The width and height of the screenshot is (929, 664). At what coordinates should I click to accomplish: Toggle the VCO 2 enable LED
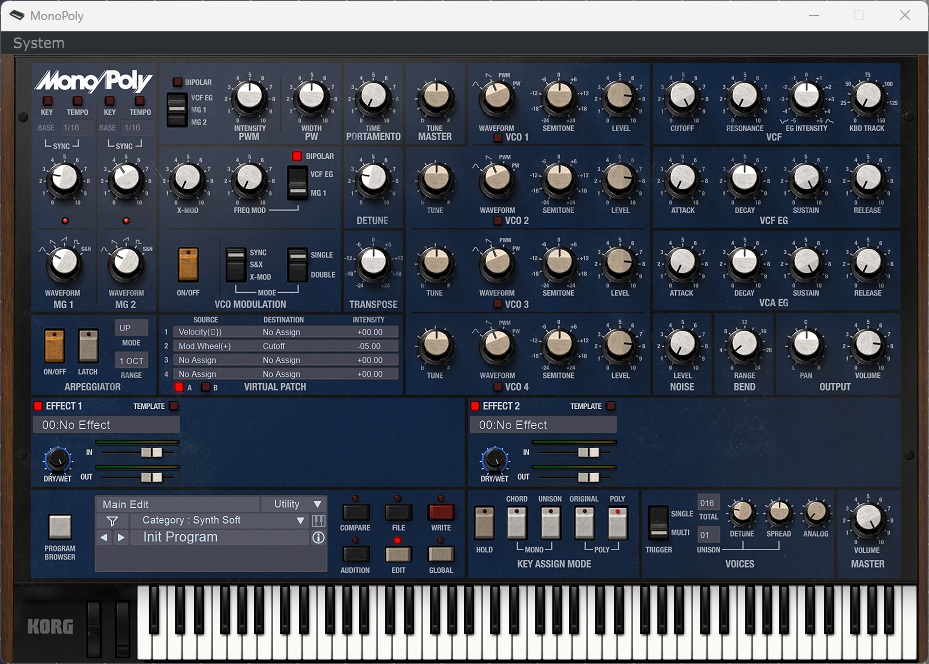pyautogui.click(x=498, y=221)
